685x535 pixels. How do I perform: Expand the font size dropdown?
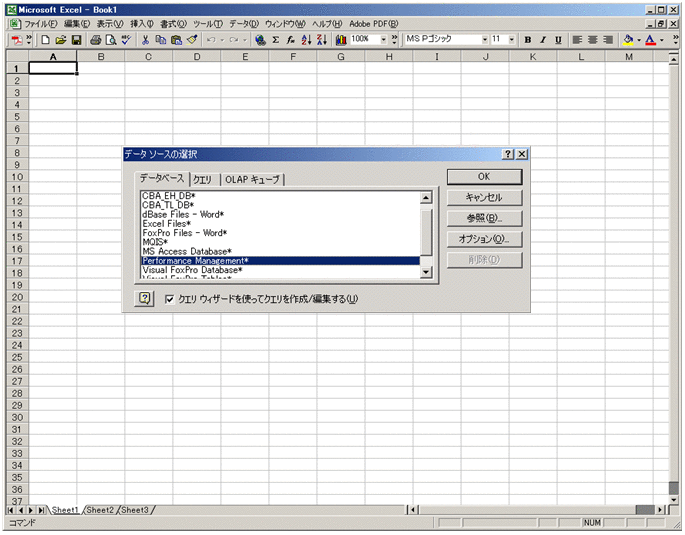[x=511, y=40]
